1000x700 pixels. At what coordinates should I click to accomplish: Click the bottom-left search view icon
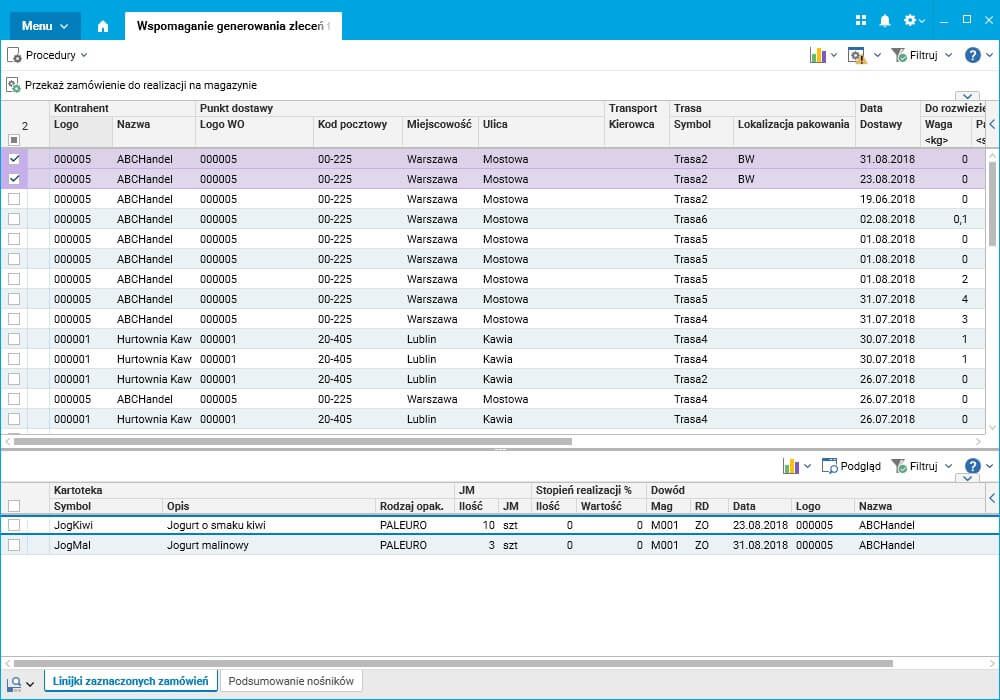click(x=14, y=683)
